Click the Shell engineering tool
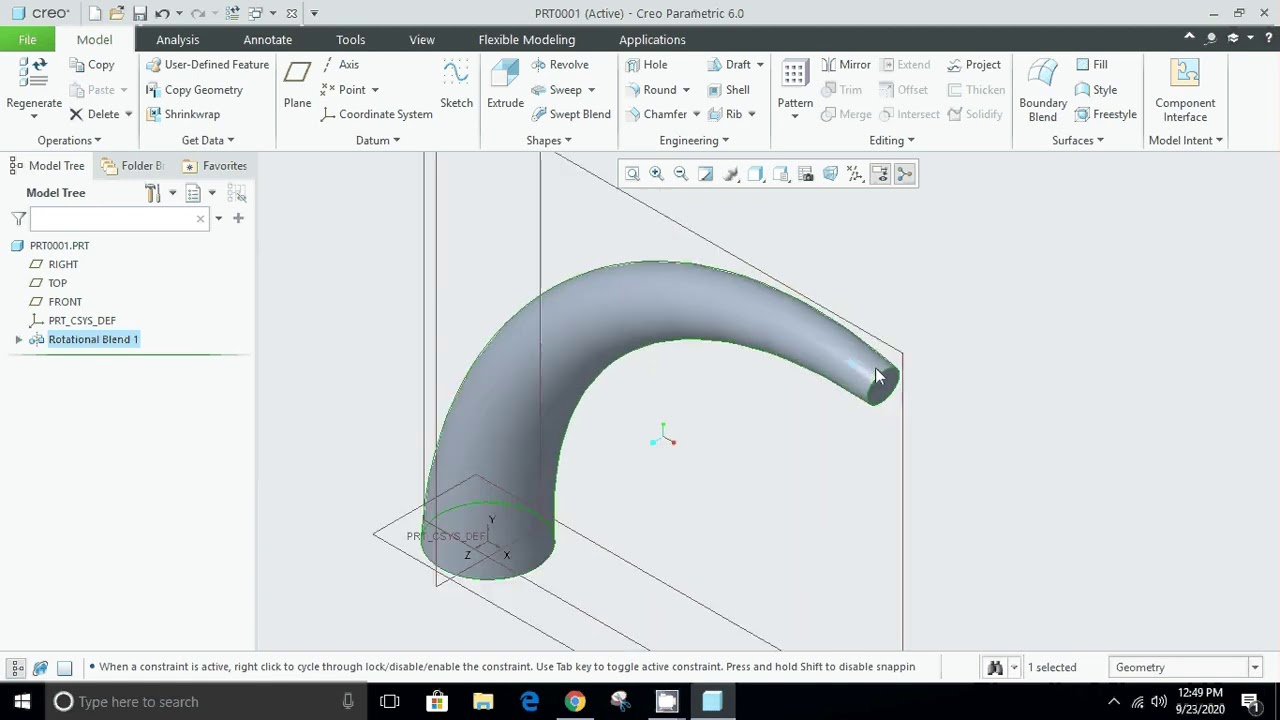This screenshot has height=720, width=1280. (x=728, y=90)
